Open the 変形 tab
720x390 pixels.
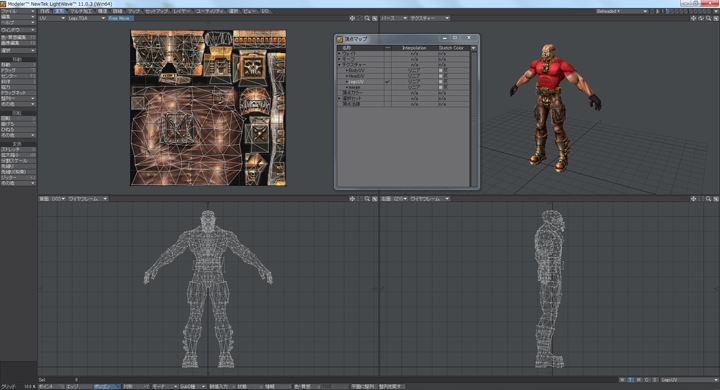pyautogui.click(x=60, y=11)
